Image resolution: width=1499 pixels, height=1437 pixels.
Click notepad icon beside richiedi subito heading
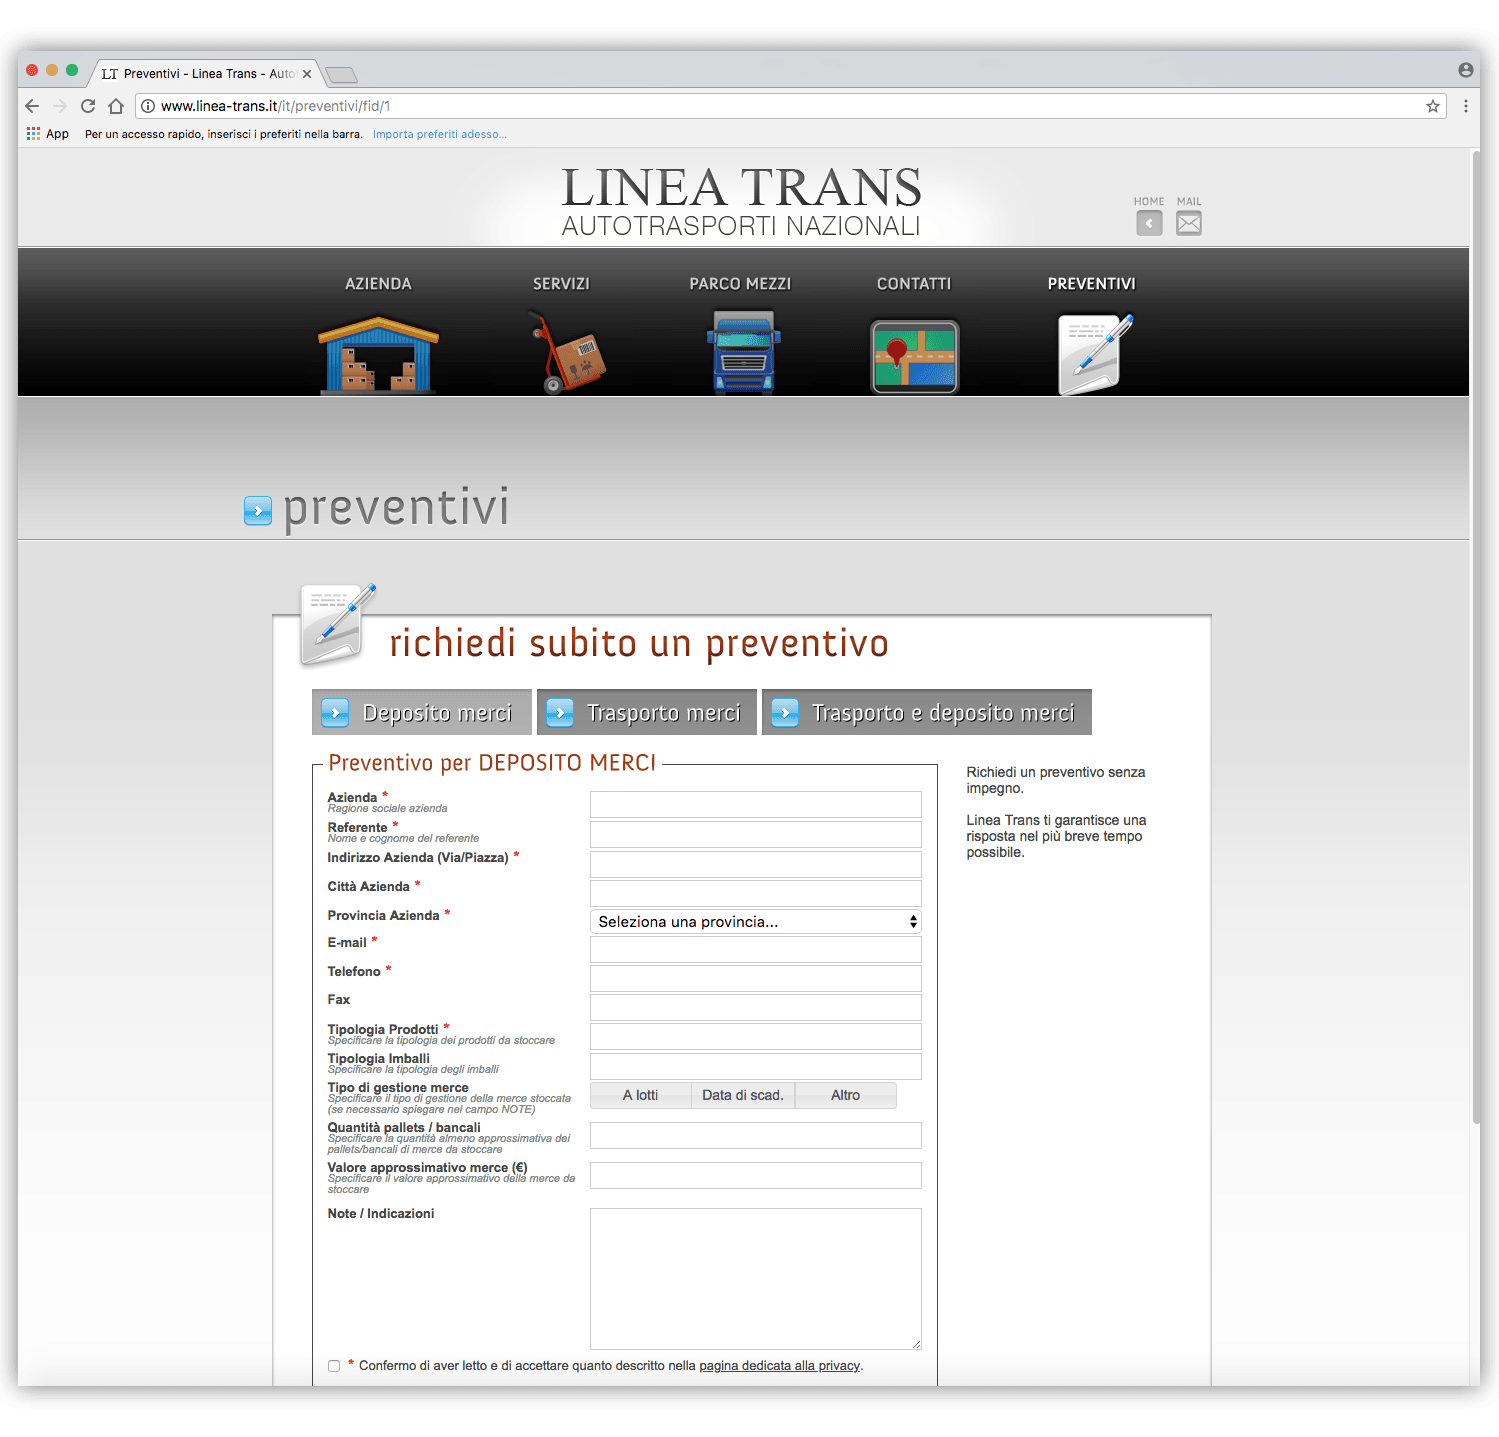point(337,624)
